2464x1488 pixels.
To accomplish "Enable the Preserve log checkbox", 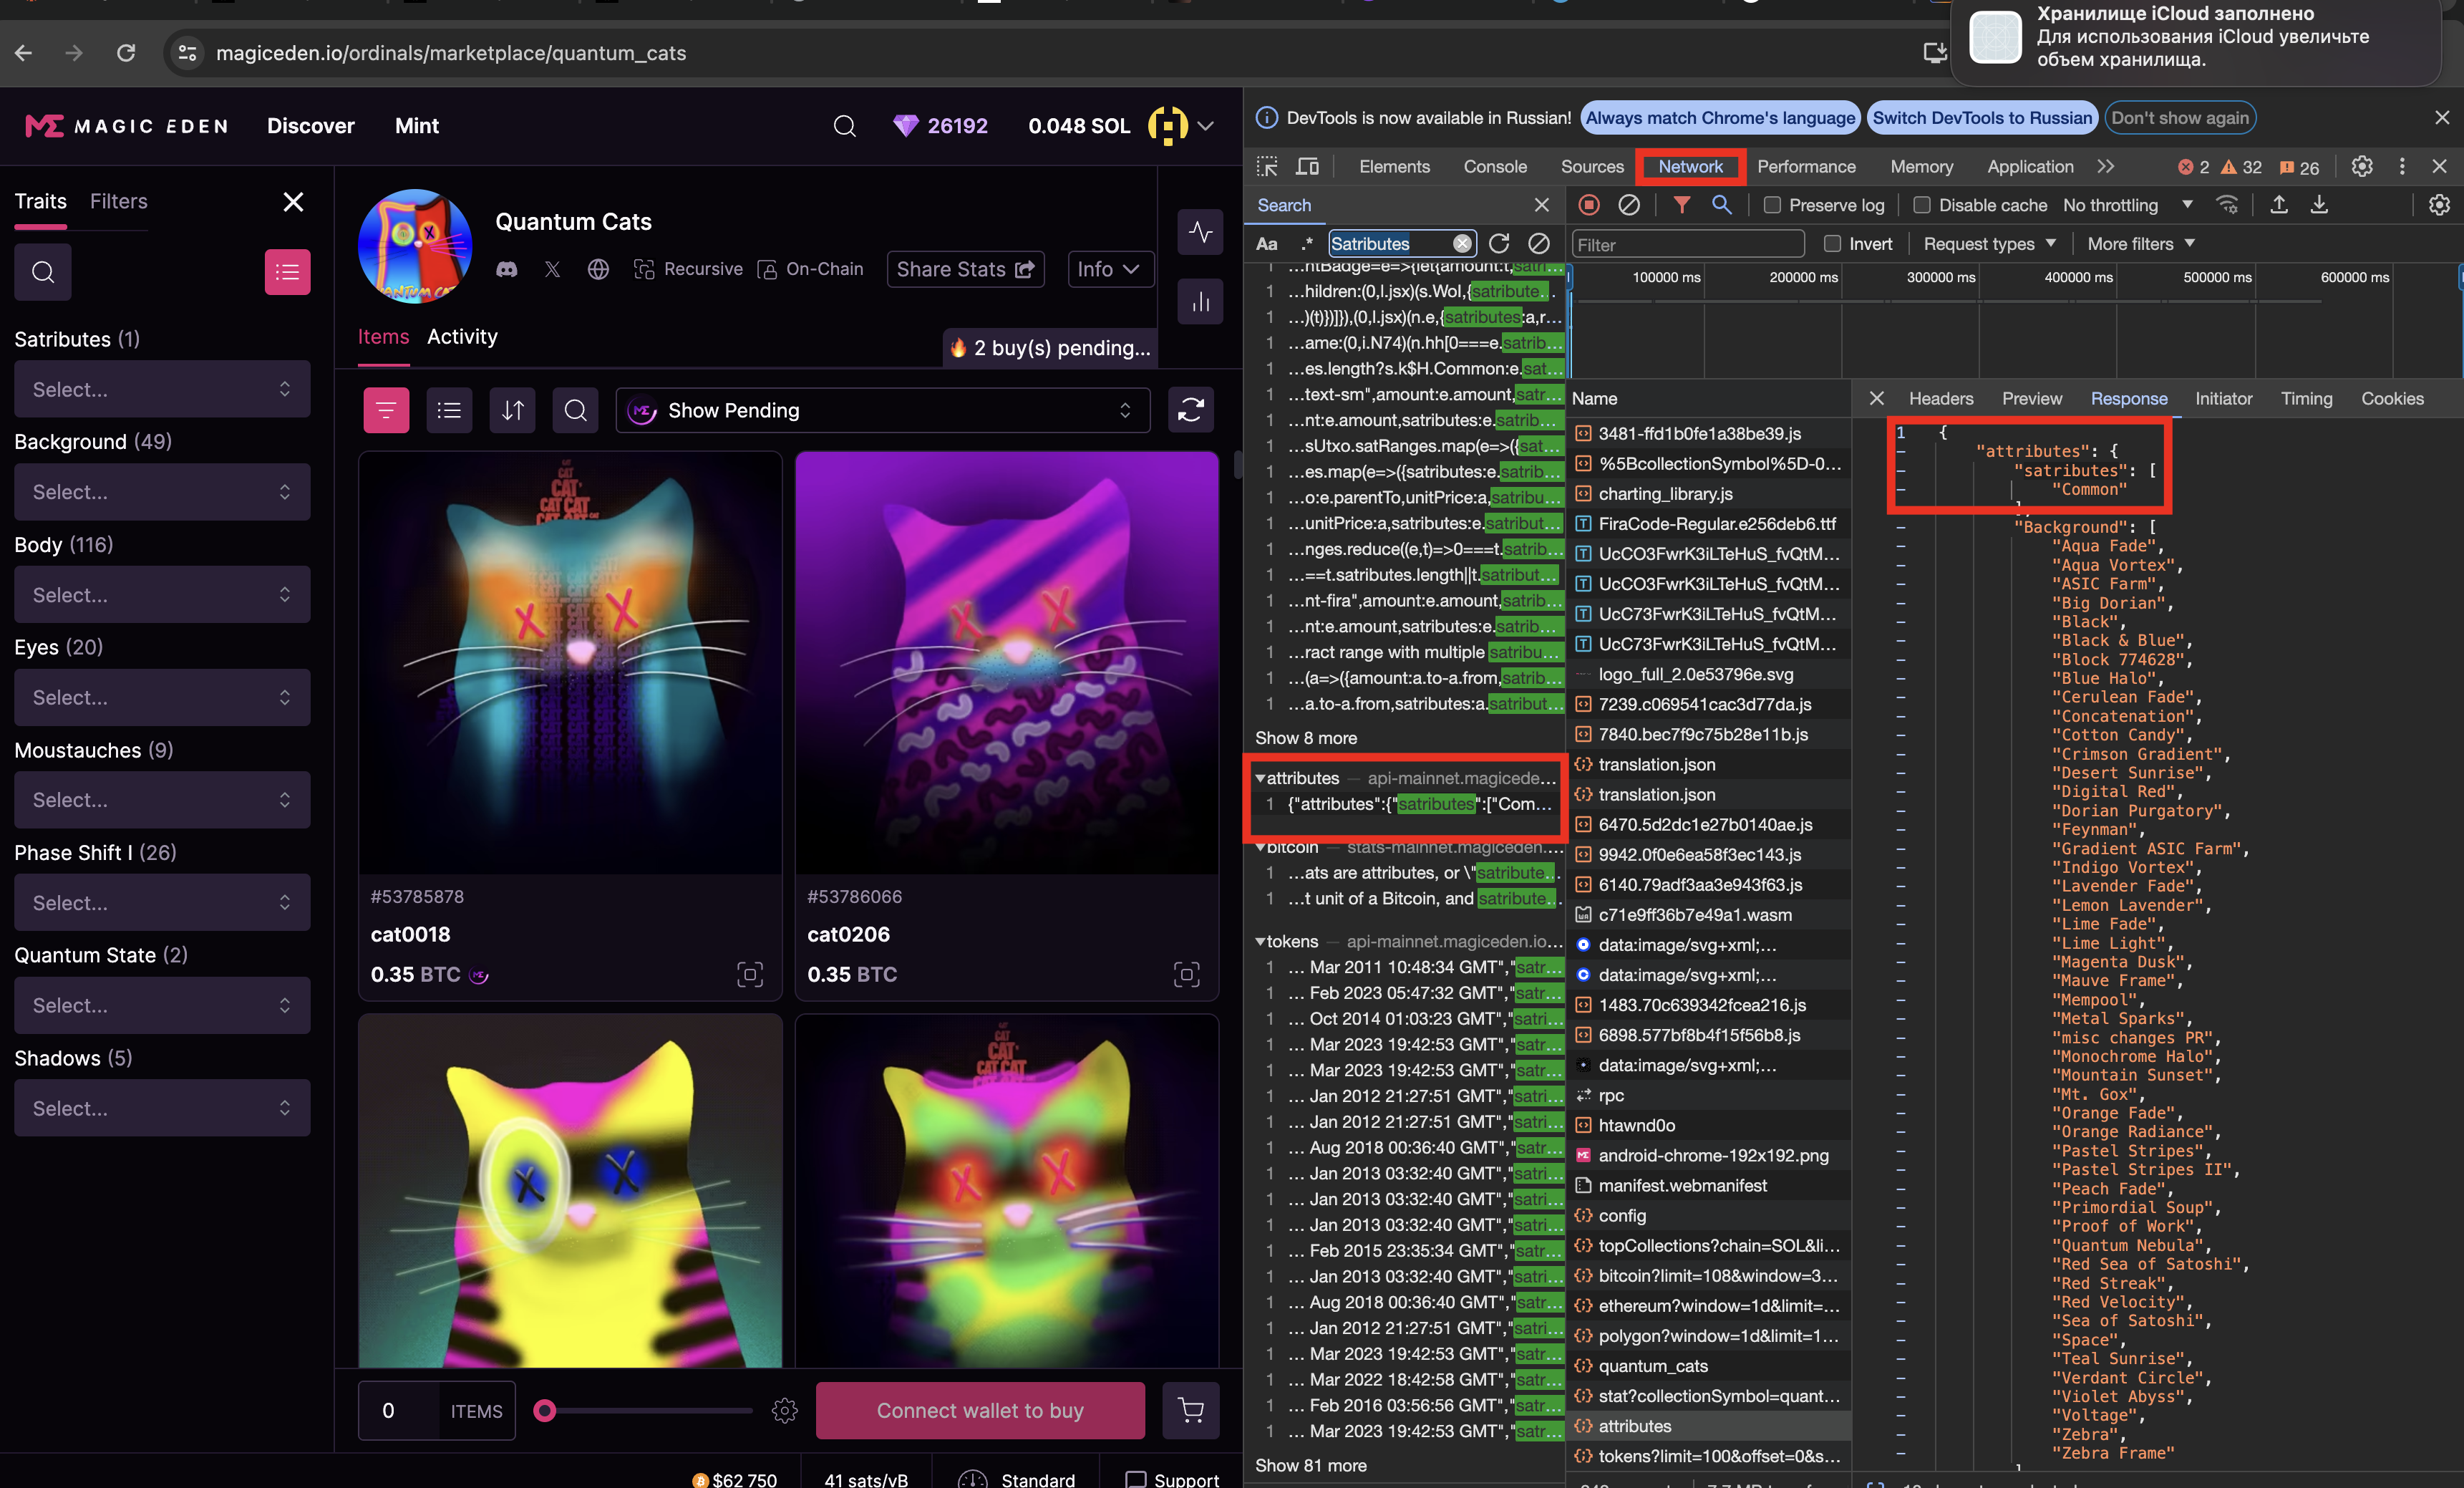I will point(1772,205).
